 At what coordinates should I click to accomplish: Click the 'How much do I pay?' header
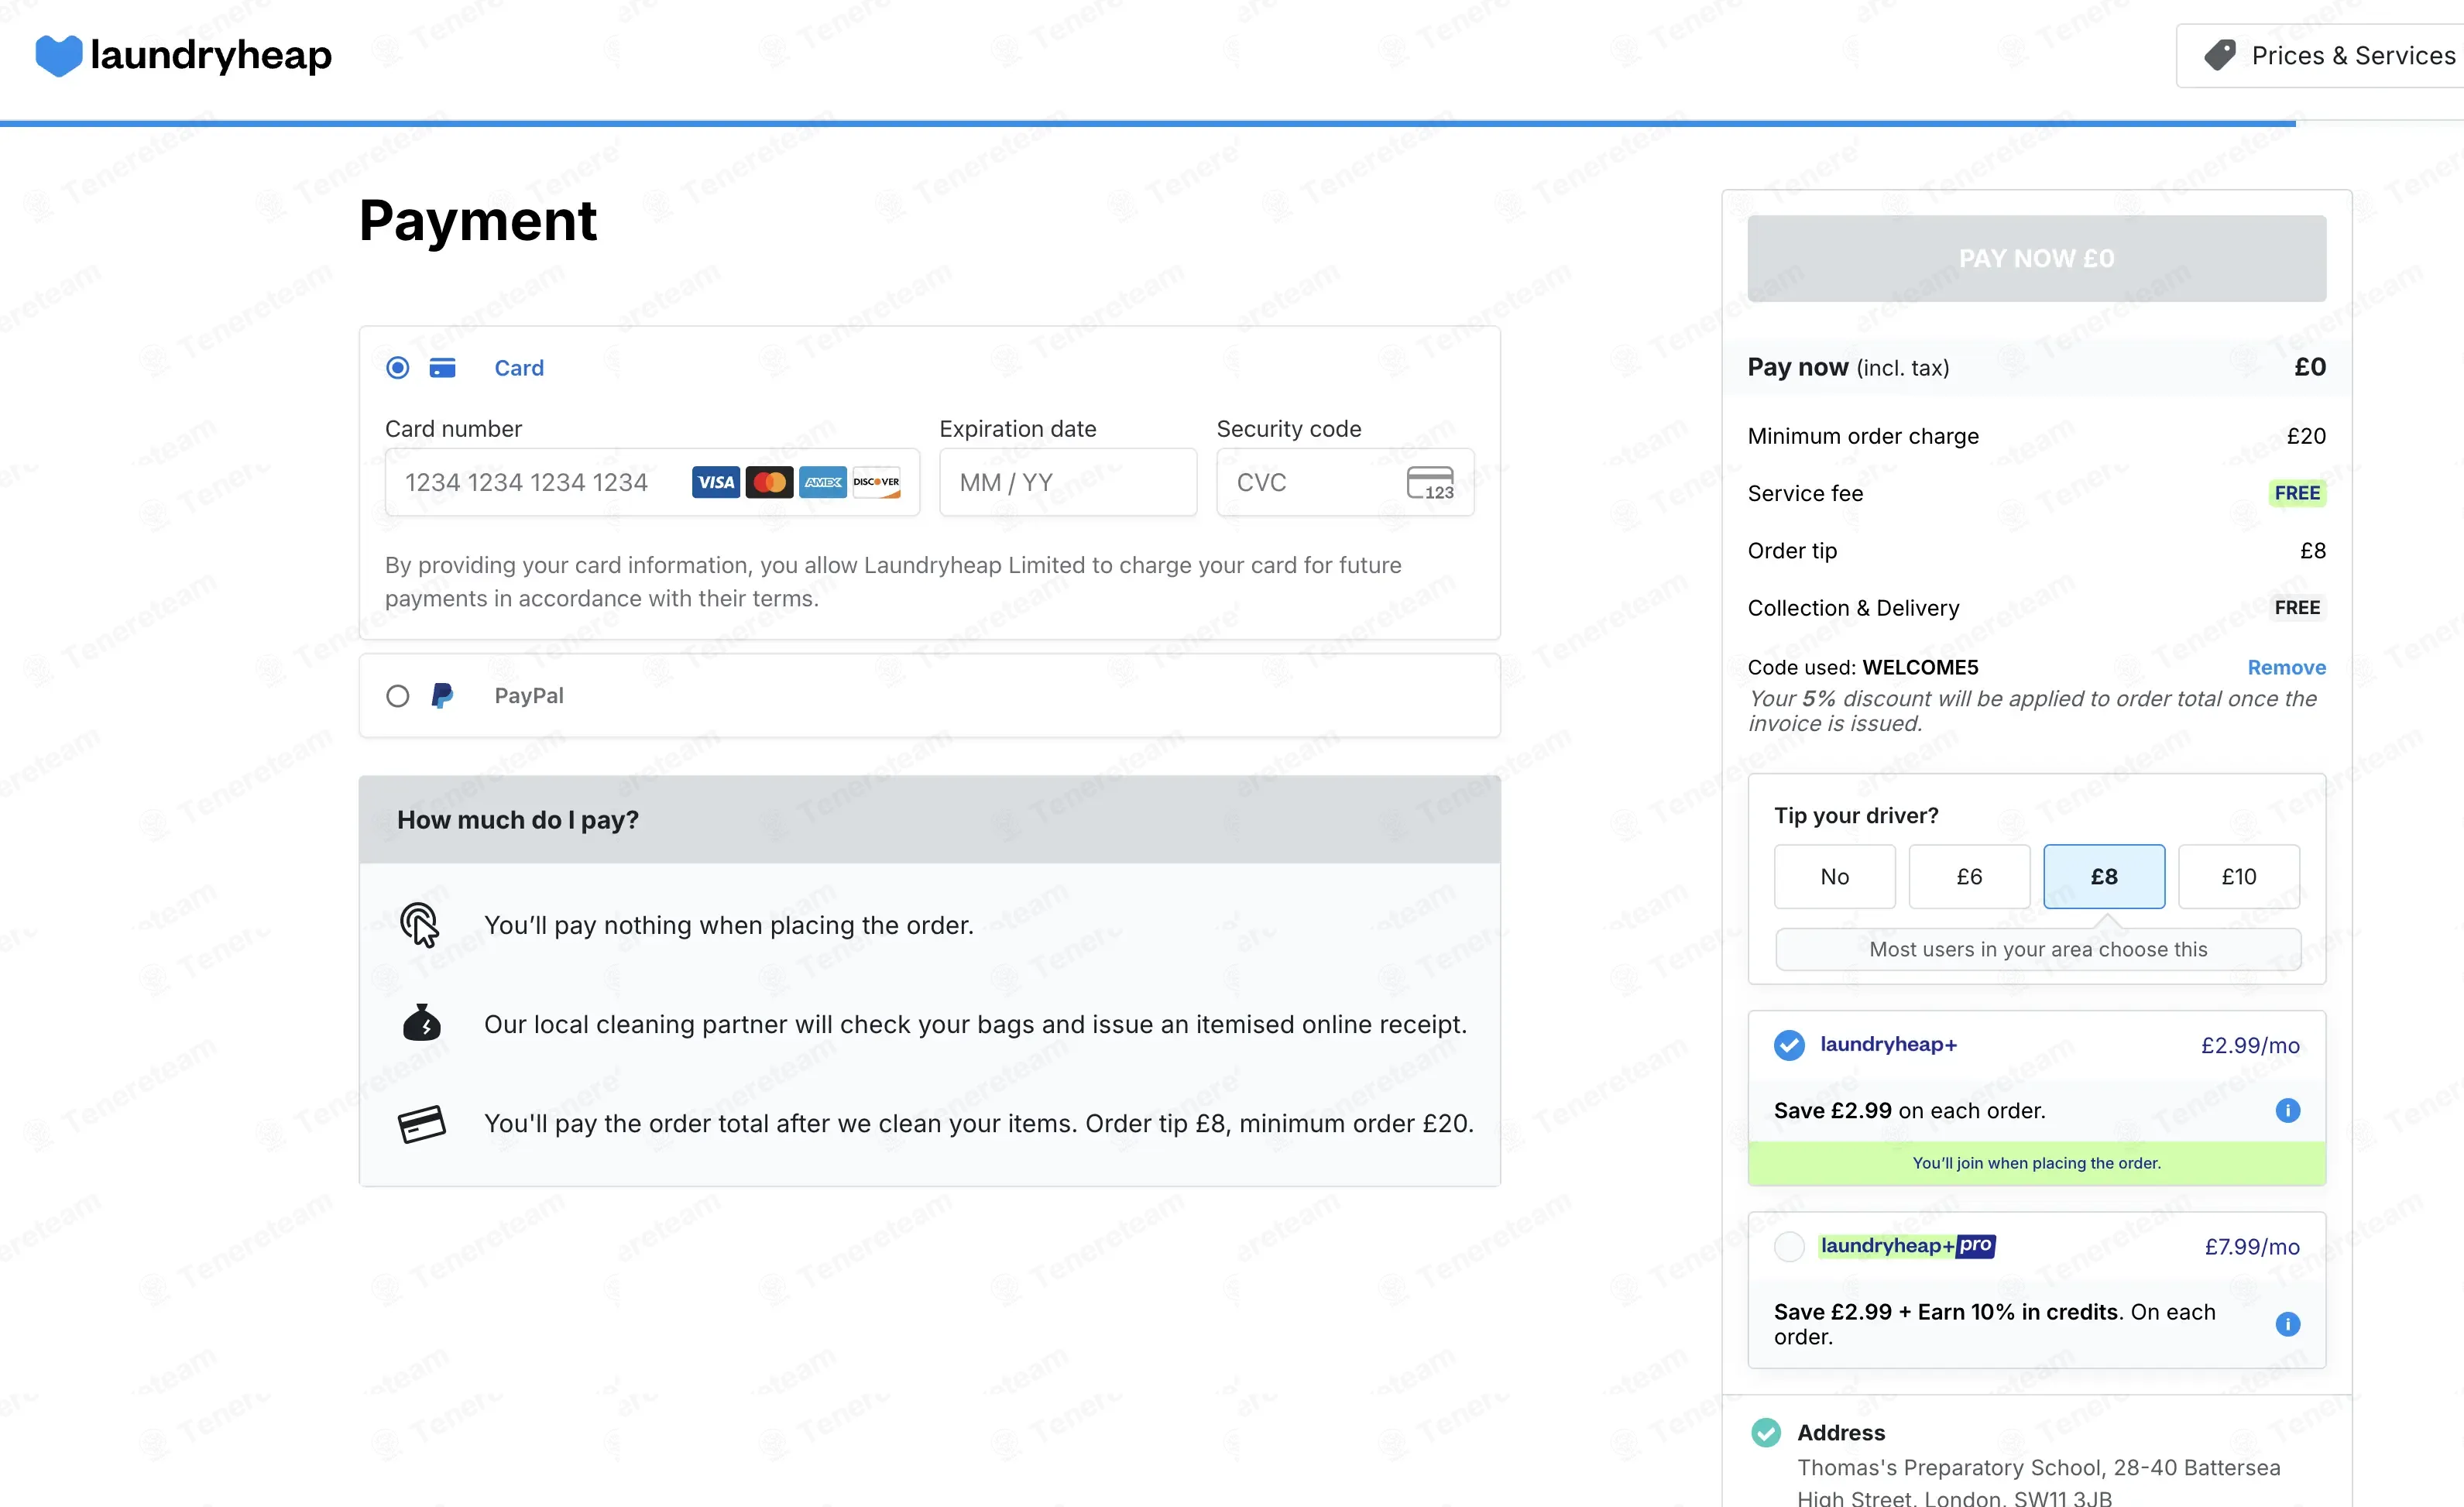pyautogui.click(x=929, y=820)
